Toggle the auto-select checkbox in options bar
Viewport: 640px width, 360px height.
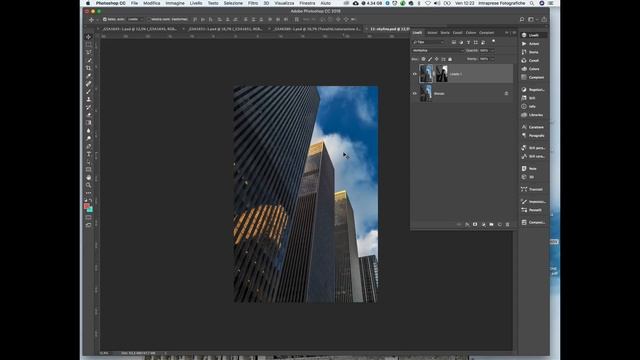(105, 19)
